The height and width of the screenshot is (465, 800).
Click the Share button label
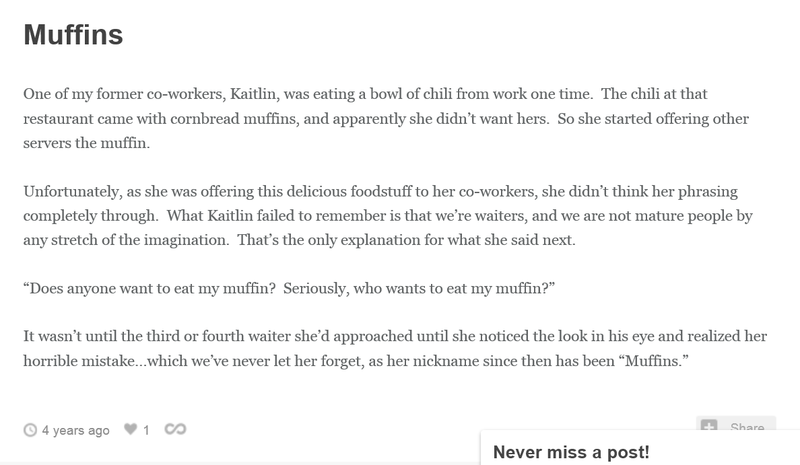click(747, 427)
